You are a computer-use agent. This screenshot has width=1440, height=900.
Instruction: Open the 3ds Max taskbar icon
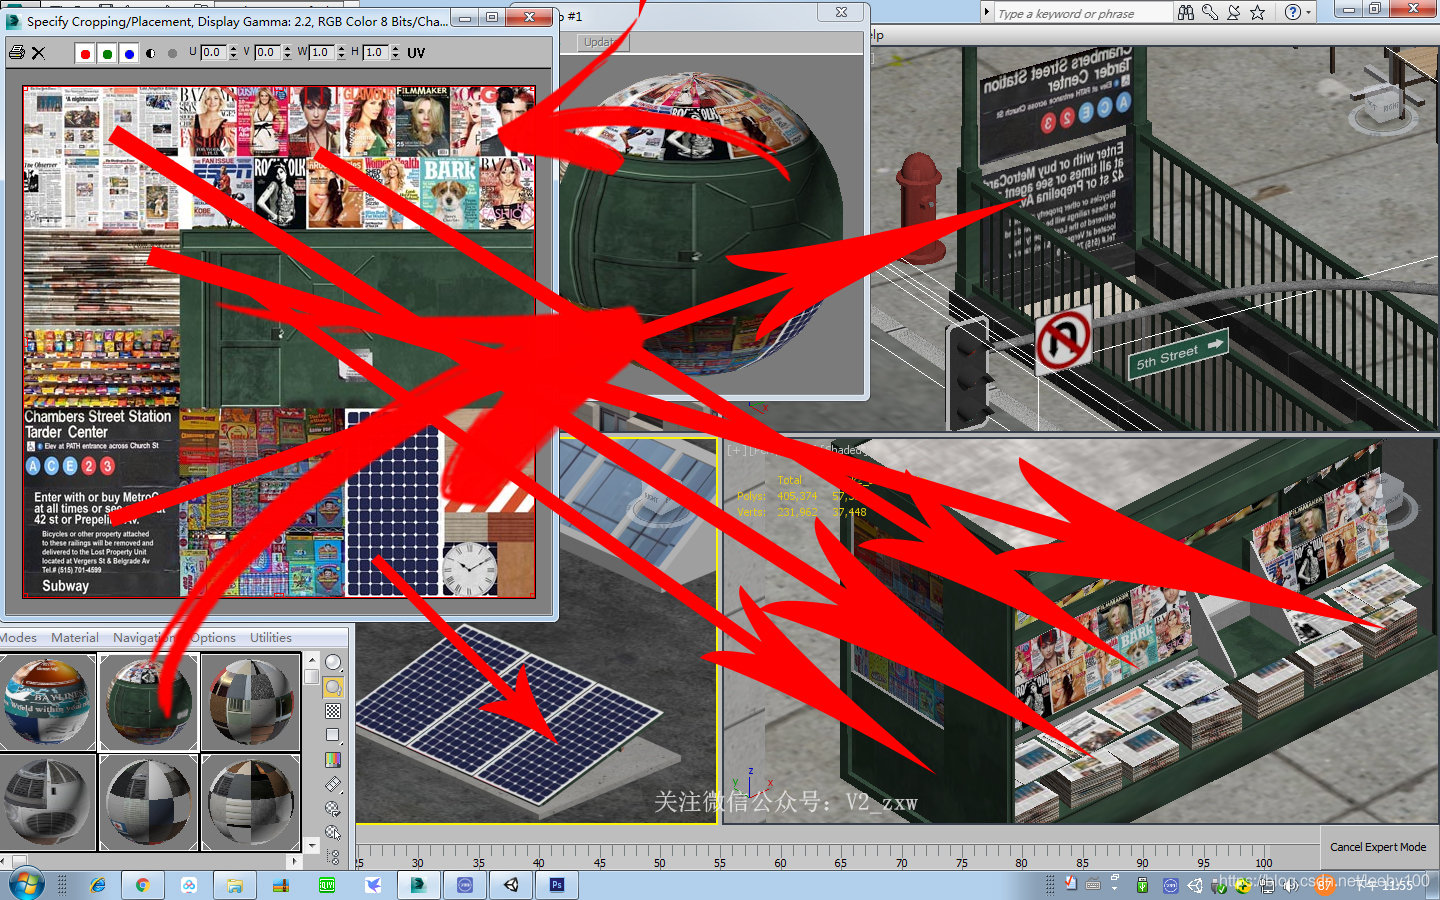pyautogui.click(x=419, y=885)
